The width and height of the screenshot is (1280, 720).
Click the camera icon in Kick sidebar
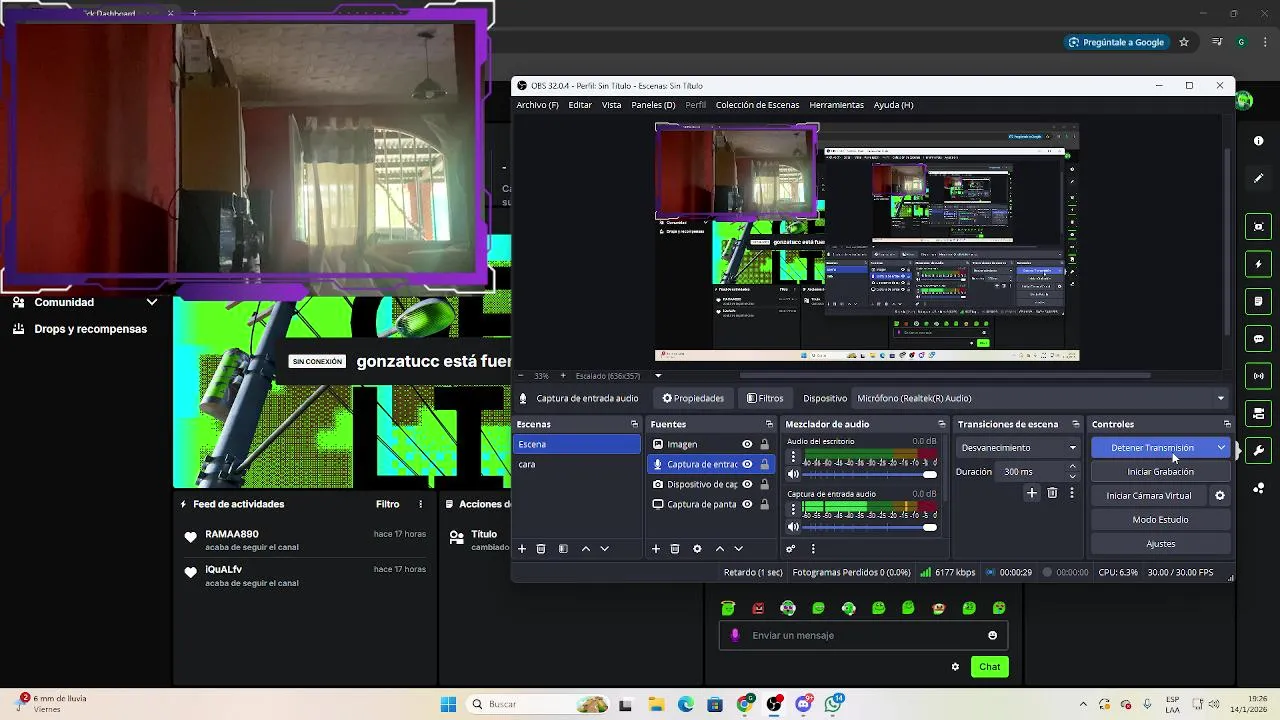pos(1258,227)
